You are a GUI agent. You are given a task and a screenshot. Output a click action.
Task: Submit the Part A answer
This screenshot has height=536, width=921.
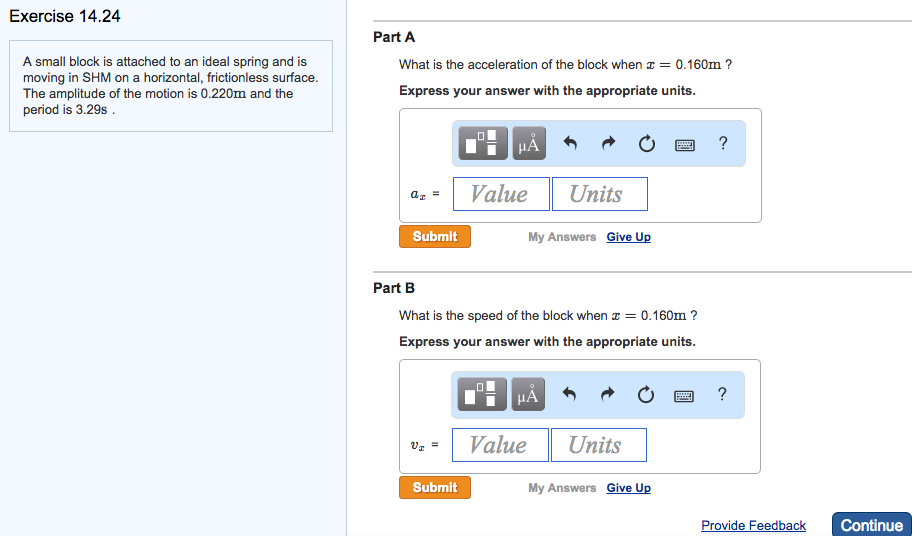point(435,237)
